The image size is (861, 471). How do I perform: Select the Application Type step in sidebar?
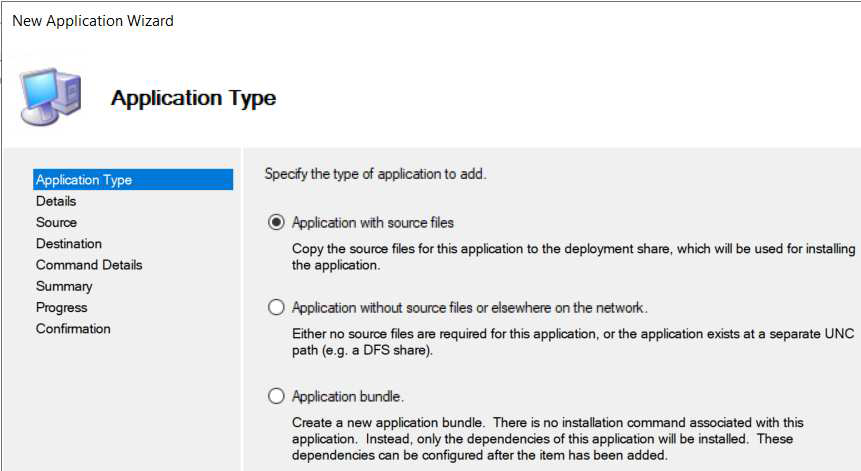tap(84, 180)
